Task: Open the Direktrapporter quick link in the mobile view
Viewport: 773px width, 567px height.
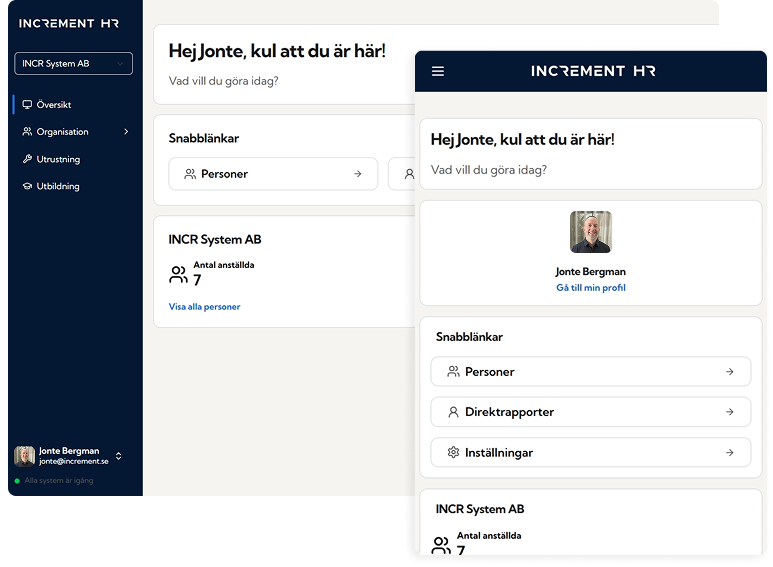Action: coord(591,412)
